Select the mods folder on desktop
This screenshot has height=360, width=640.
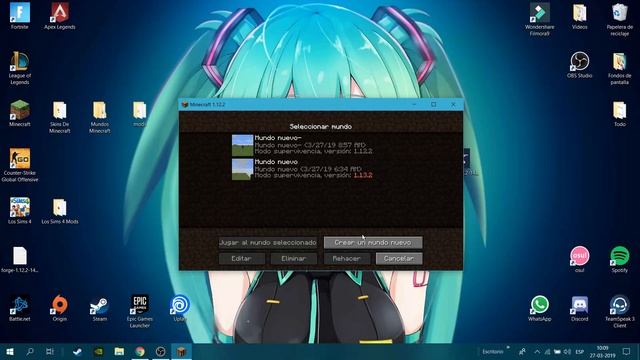click(x=139, y=113)
